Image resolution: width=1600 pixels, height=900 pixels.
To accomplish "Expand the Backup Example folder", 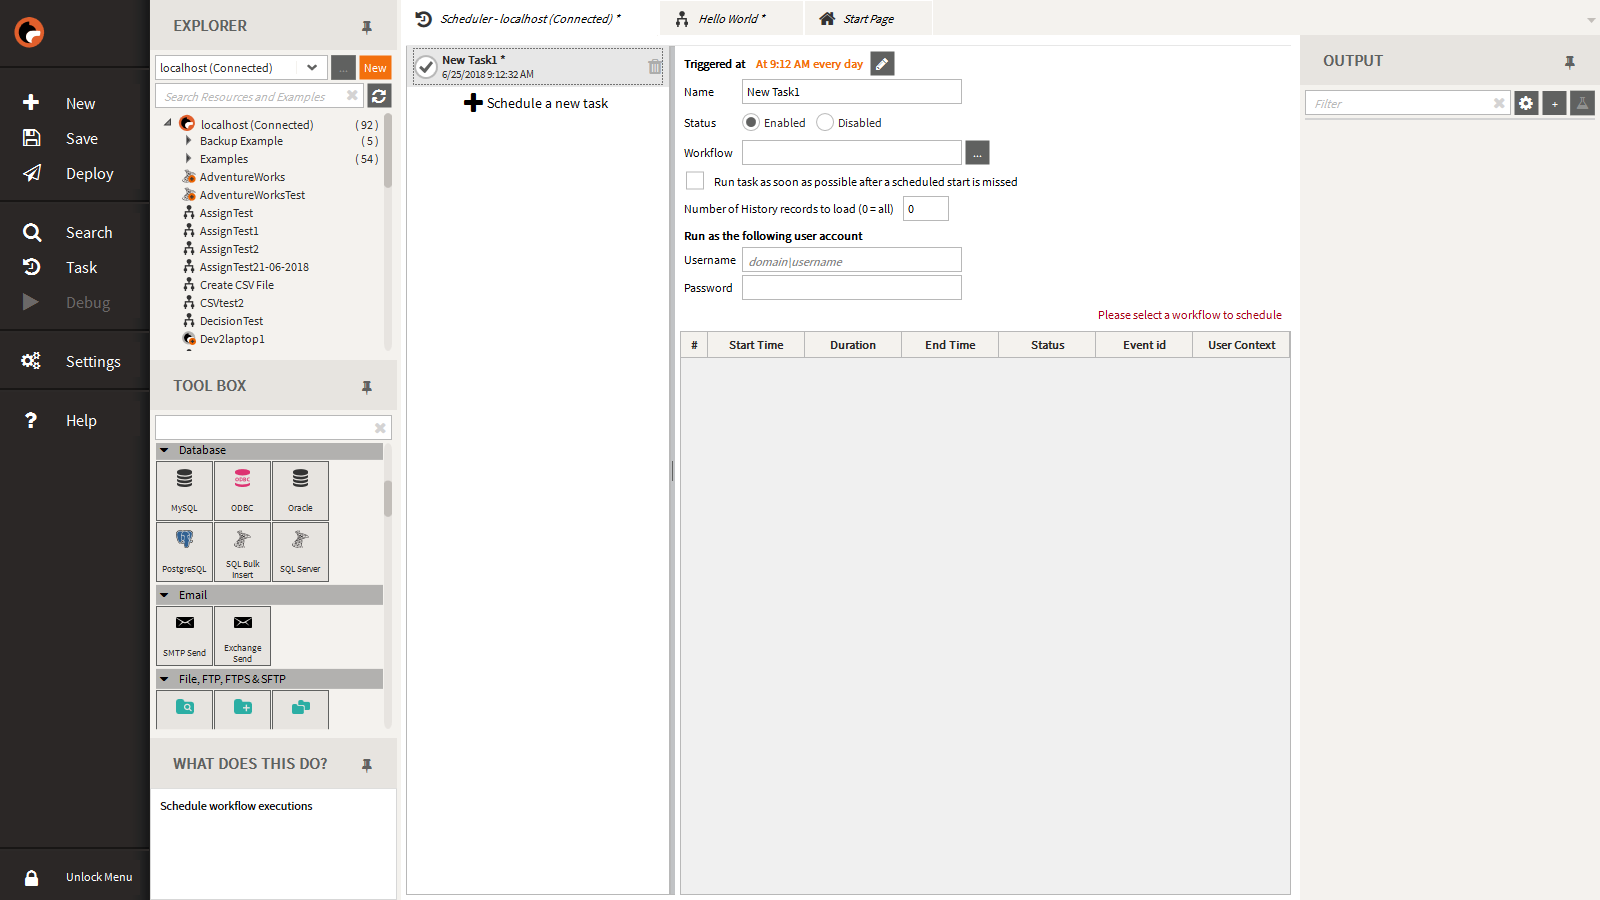I will click(x=188, y=141).
